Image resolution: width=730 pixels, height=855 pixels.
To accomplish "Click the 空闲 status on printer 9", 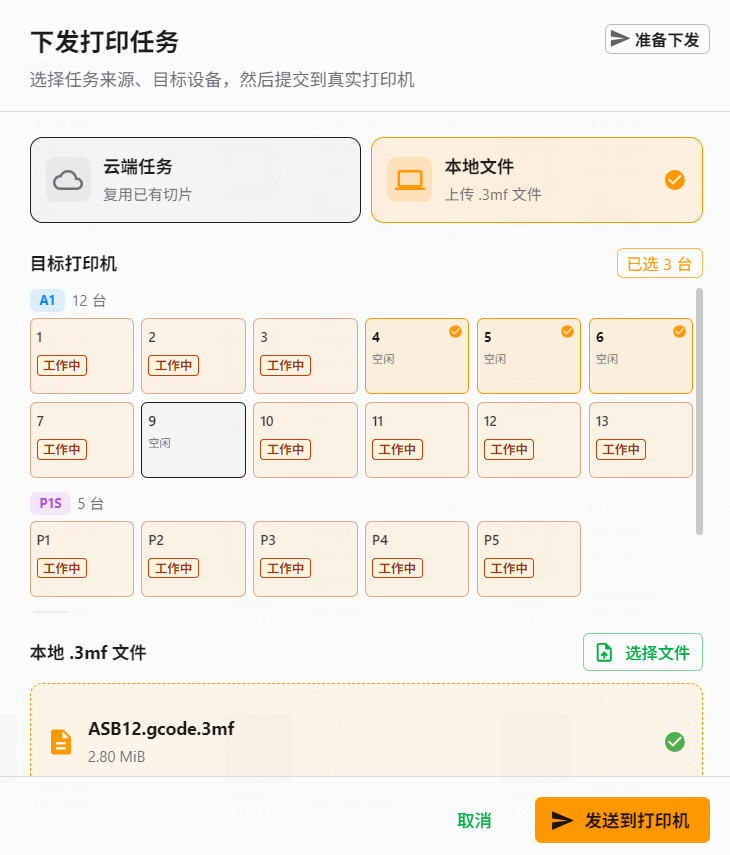I will [x=159, y=443].
